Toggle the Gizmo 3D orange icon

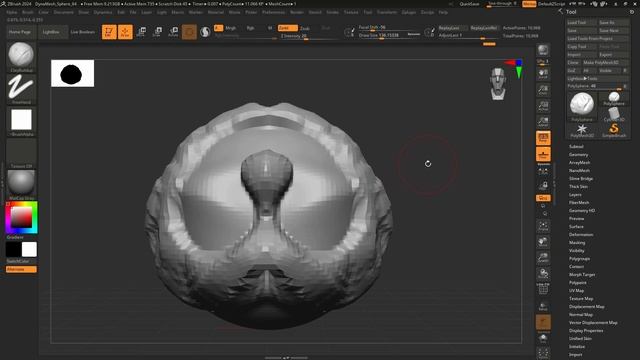pos(189,32)
